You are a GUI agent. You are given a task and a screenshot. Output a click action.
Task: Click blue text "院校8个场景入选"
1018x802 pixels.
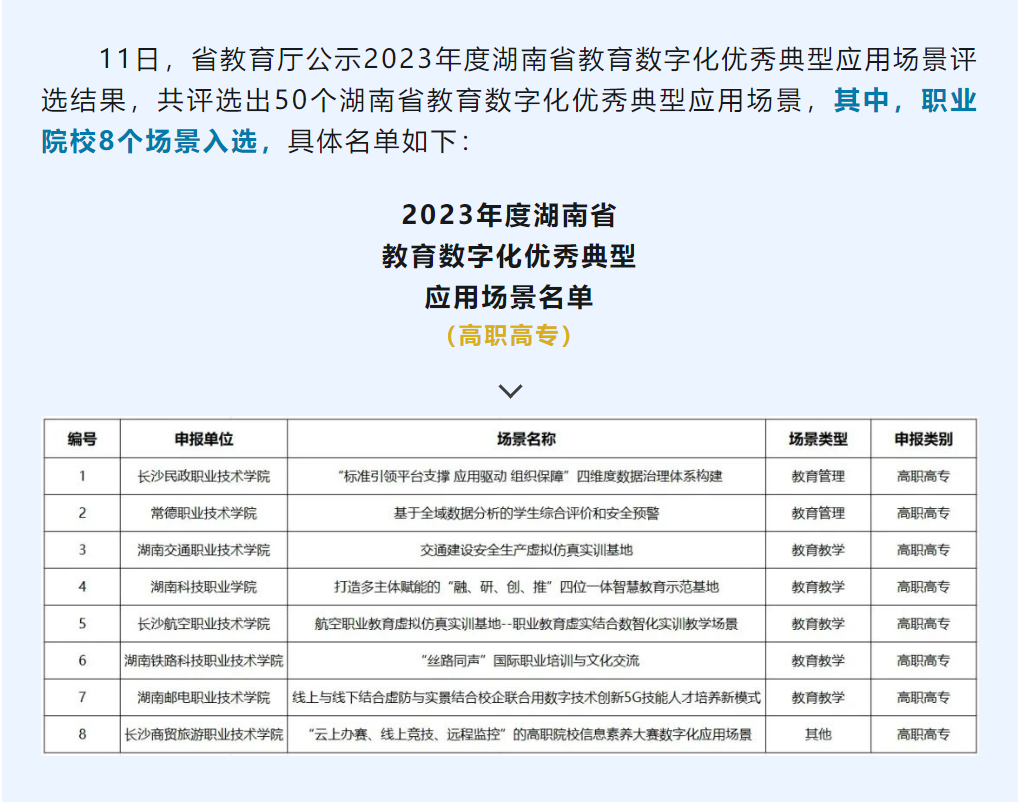(149, 141)
